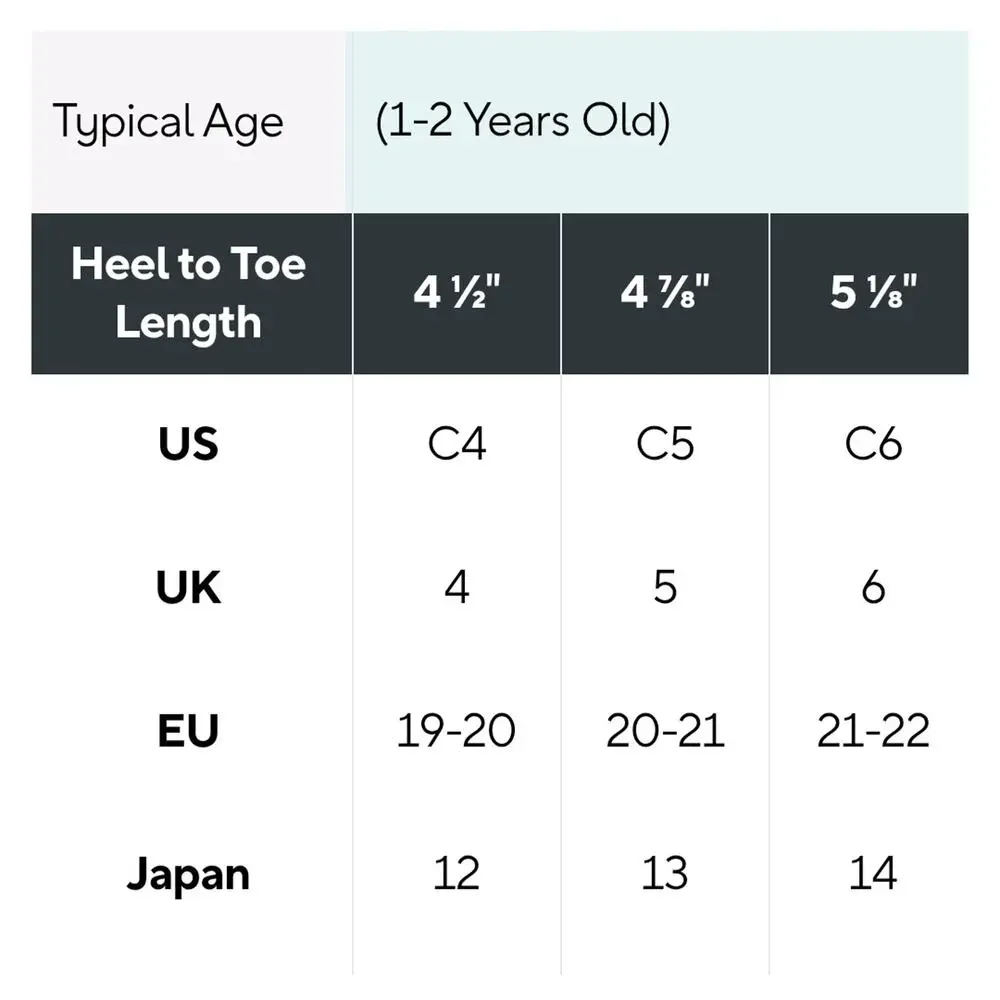The image size is (1000, 1000).
Task: Pick UK size 4 cell
Action: tap(457, 587)
